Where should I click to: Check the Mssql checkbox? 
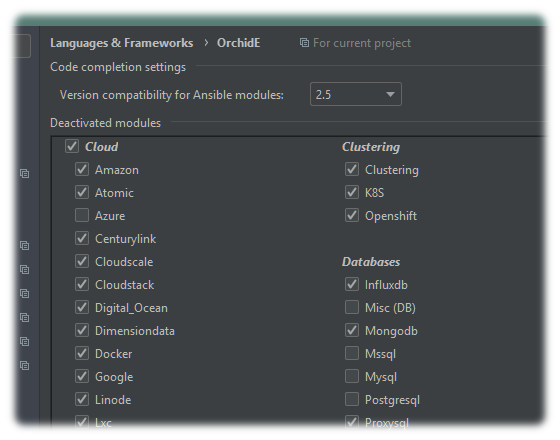352,354
